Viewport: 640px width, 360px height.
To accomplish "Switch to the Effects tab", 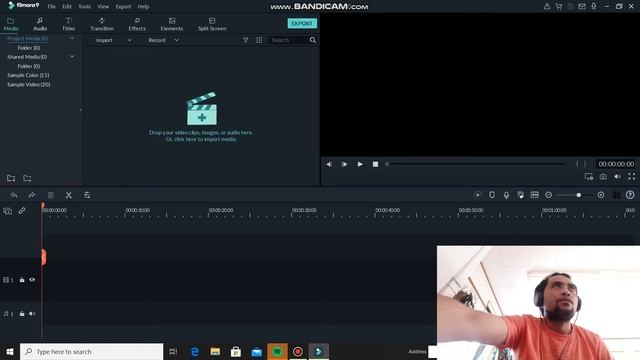I will tap(137, 24).
